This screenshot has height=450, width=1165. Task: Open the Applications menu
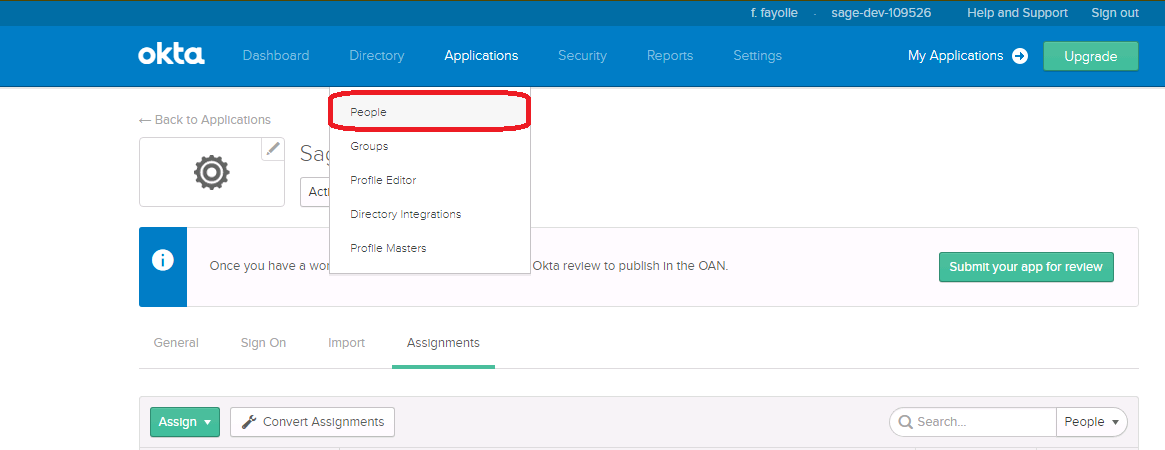pos(481,56)
